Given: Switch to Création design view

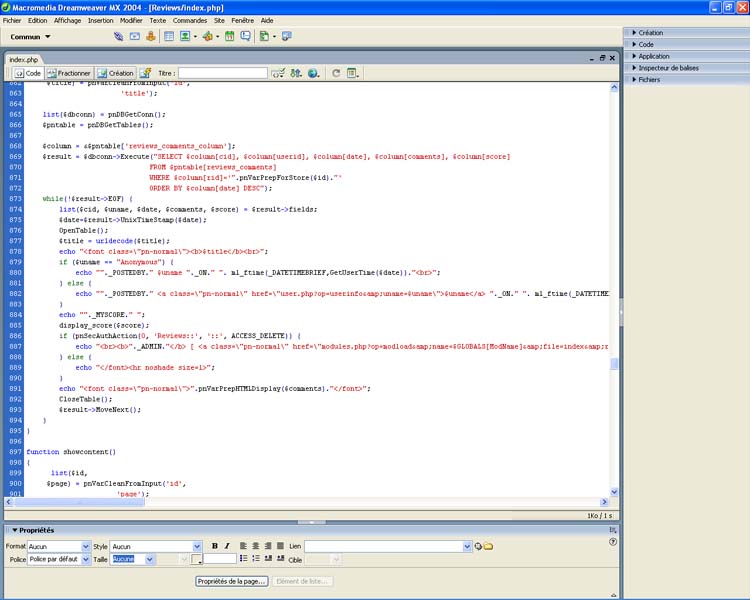Looking at the screenshot, I should [x=116, y=73].
